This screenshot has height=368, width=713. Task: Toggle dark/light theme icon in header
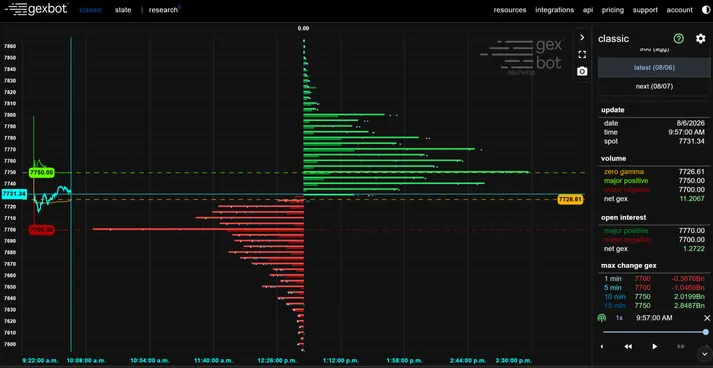[705, 10]
